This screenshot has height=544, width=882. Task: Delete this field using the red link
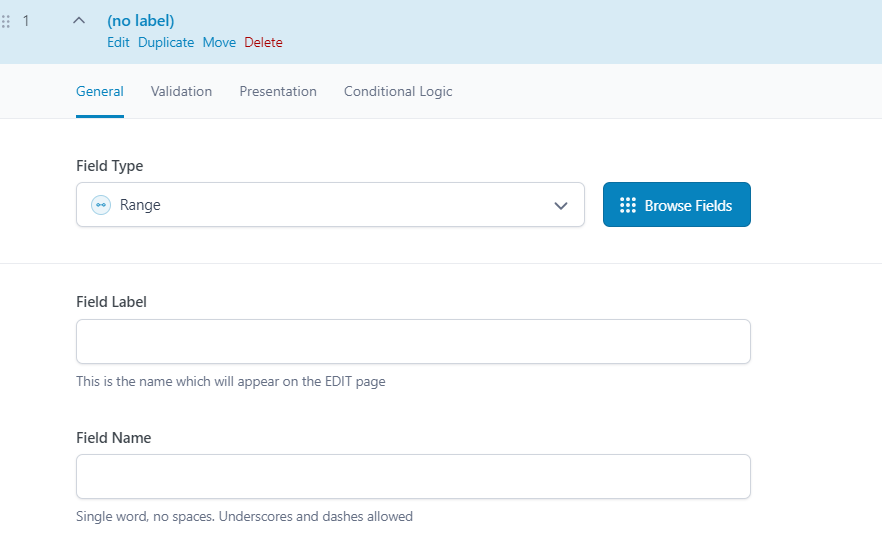tap(263, 43)
